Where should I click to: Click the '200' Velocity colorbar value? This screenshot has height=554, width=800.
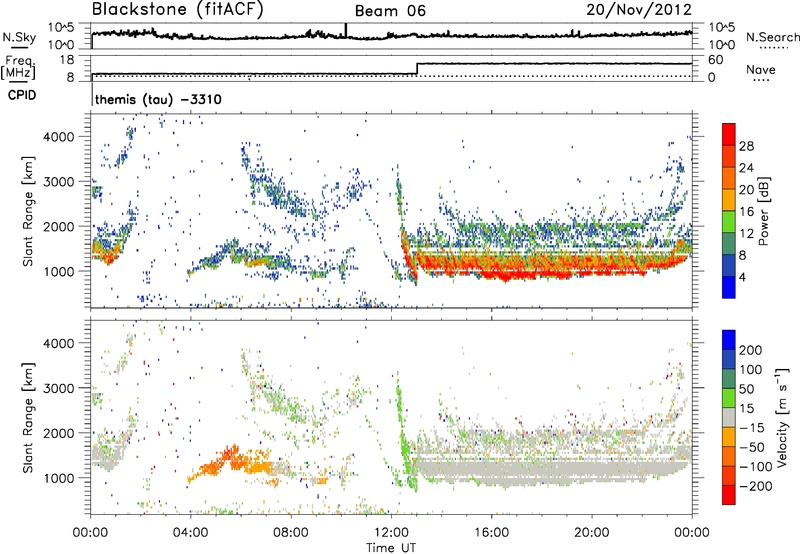(751, 350)
